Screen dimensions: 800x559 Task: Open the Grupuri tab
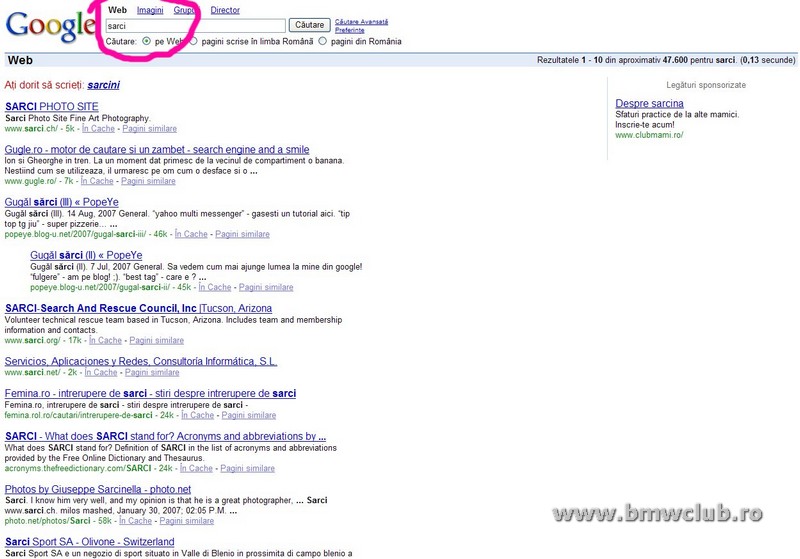point(184,10)
